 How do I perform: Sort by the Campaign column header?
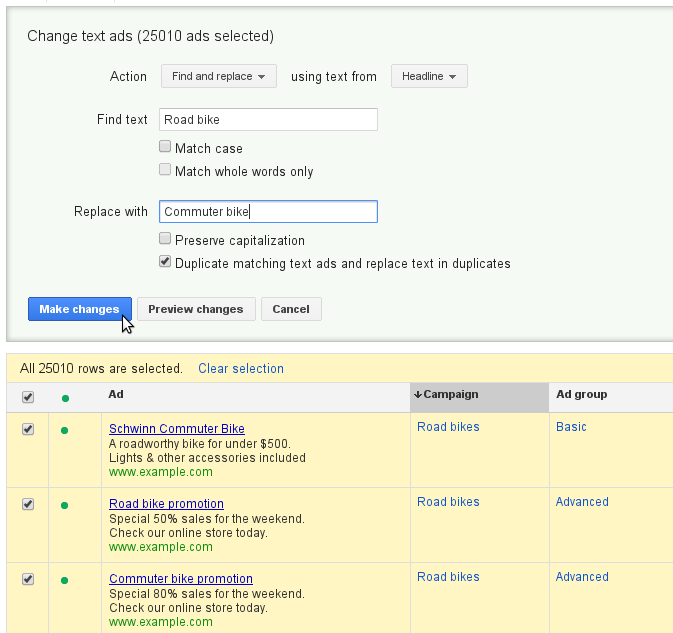tap(450, 395)
